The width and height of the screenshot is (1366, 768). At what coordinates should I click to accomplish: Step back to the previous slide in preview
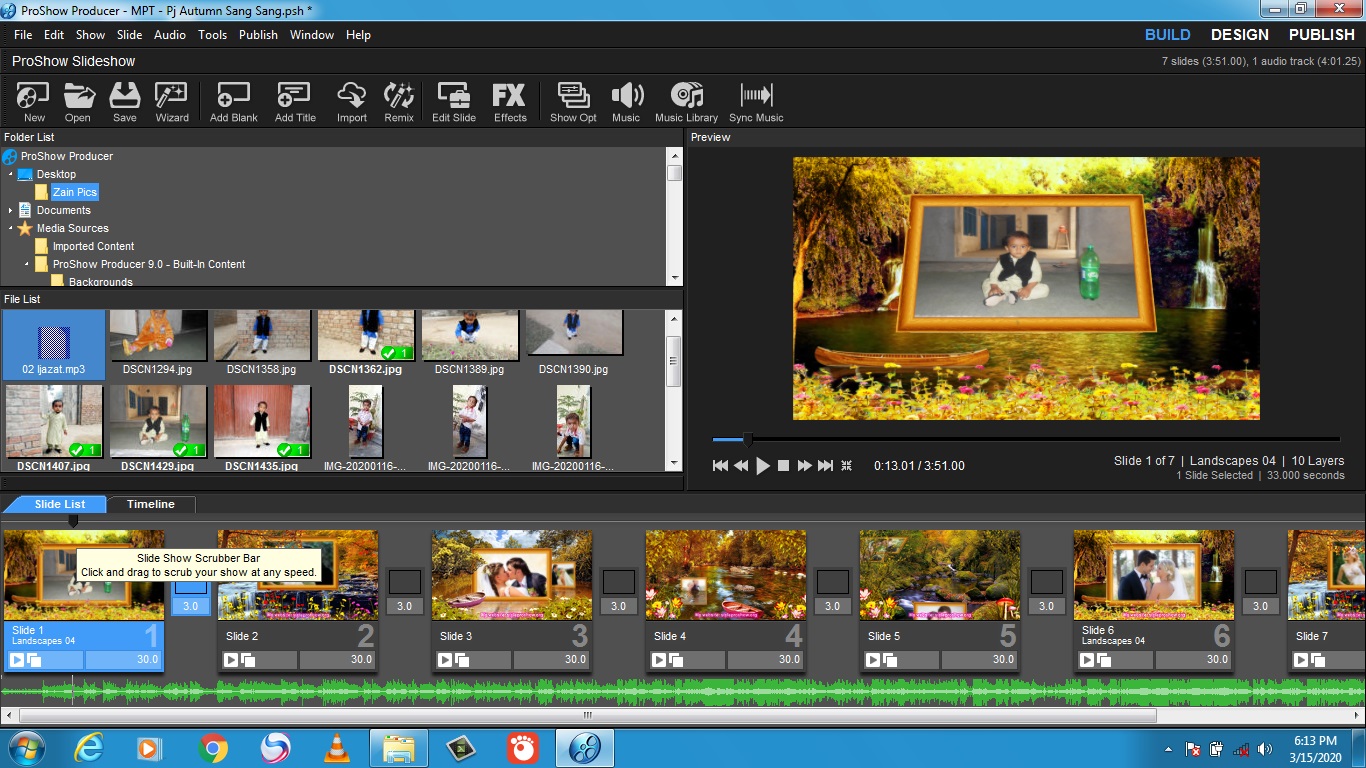click(741, 466)
